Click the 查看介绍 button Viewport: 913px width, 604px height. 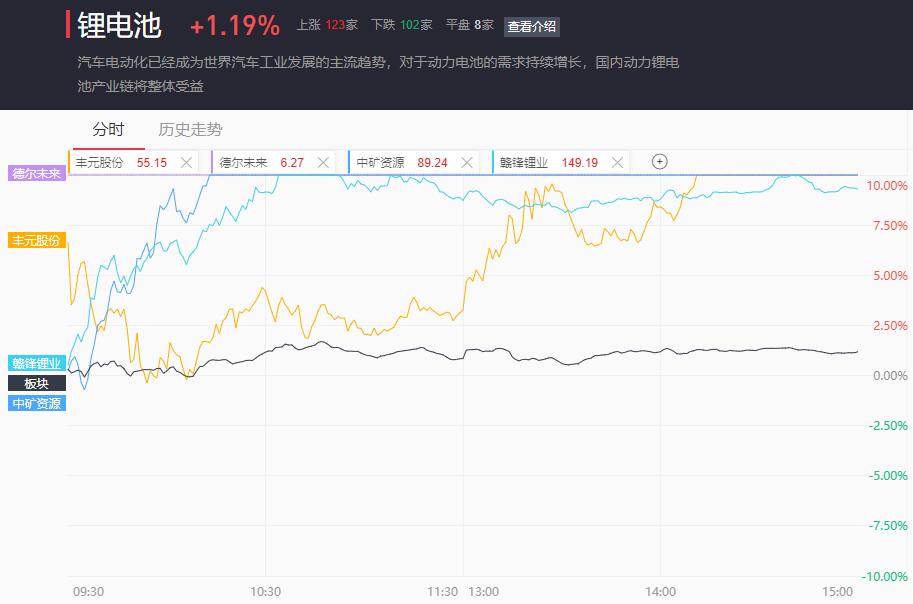pos(532,26)
